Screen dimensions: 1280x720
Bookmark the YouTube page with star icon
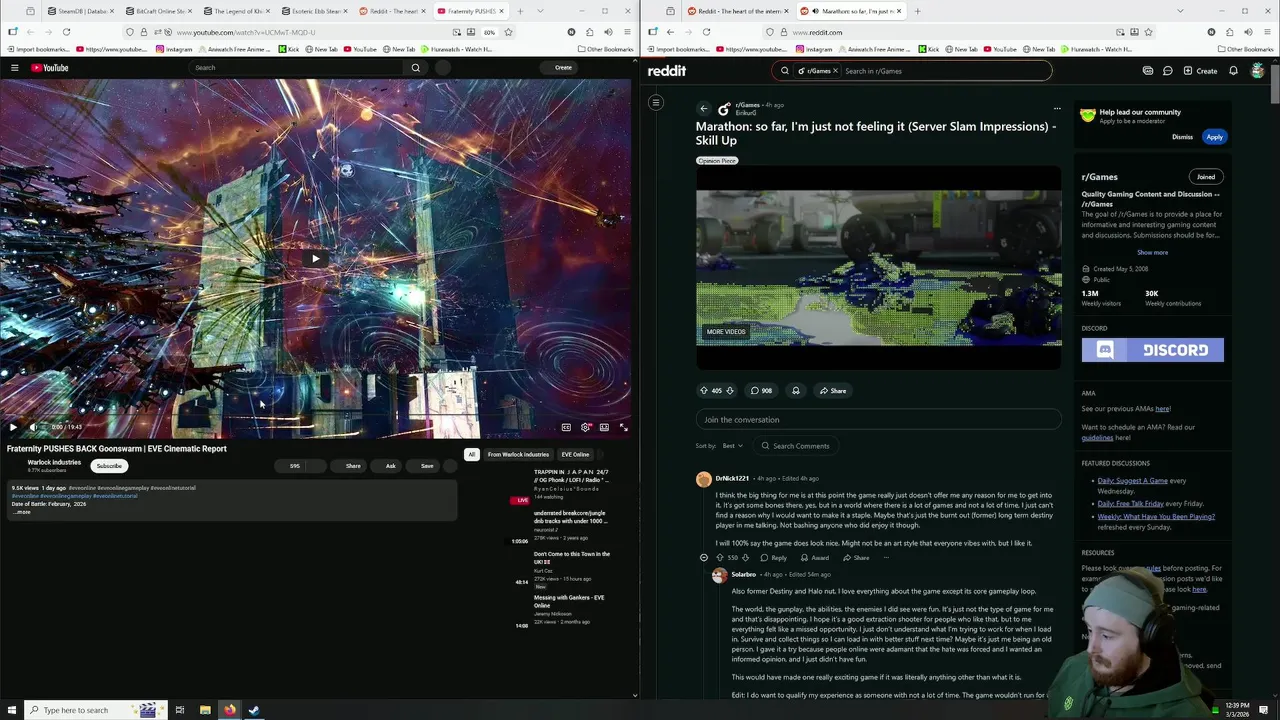coord(508,32)
